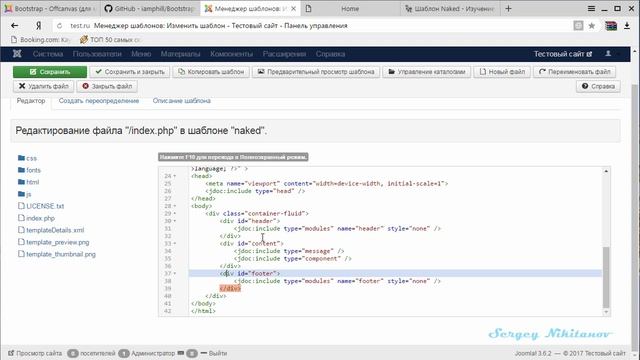Open the browser hamburger menu
Screen dimensions: 640x360
coord(591,9)
